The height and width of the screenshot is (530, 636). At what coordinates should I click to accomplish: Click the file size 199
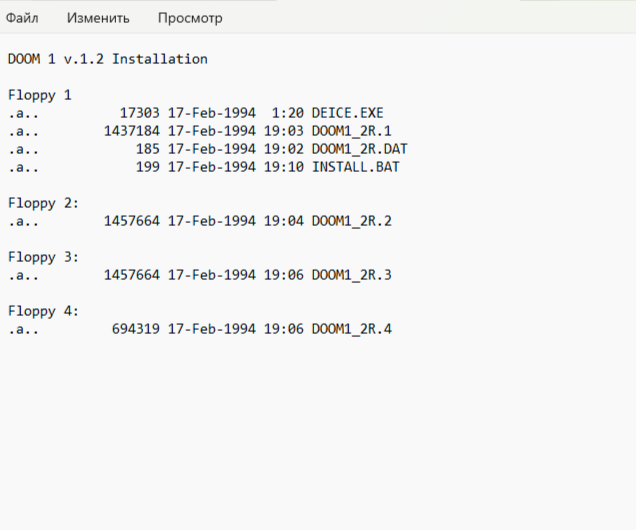[148, 167]
